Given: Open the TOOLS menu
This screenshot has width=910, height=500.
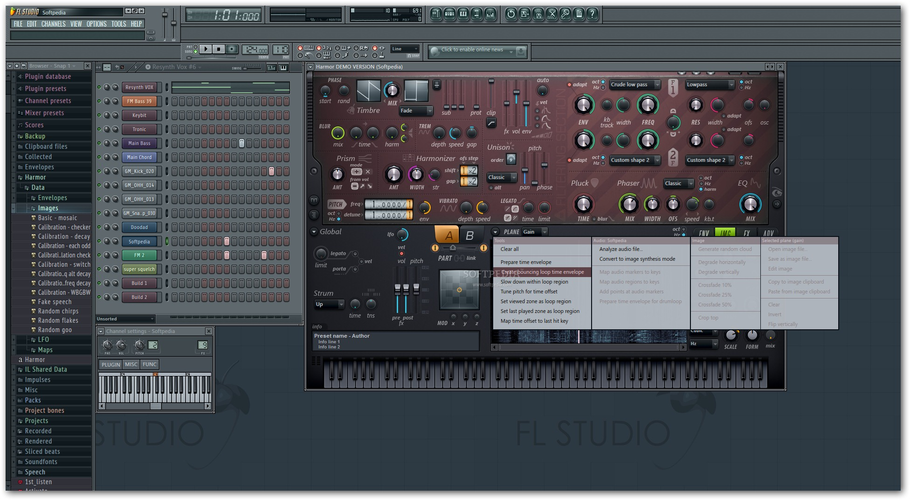Looking at the screenshot, I should coord(118,24).
